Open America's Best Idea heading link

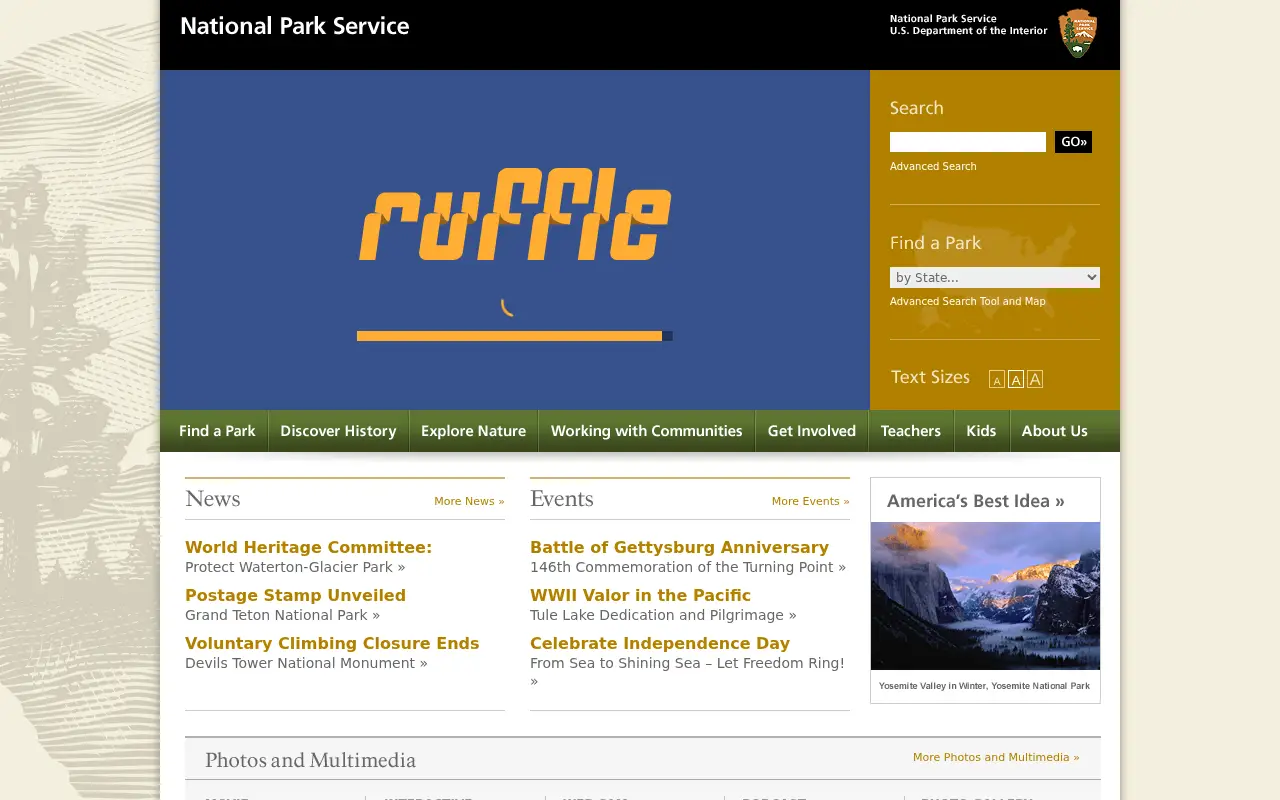point(976,501)
